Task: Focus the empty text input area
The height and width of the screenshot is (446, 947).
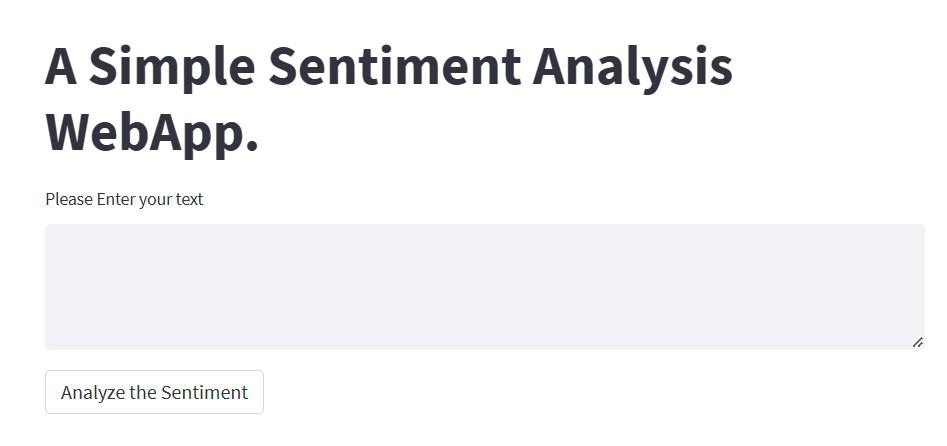Action: pyautogui.click(x=484, y=287)
